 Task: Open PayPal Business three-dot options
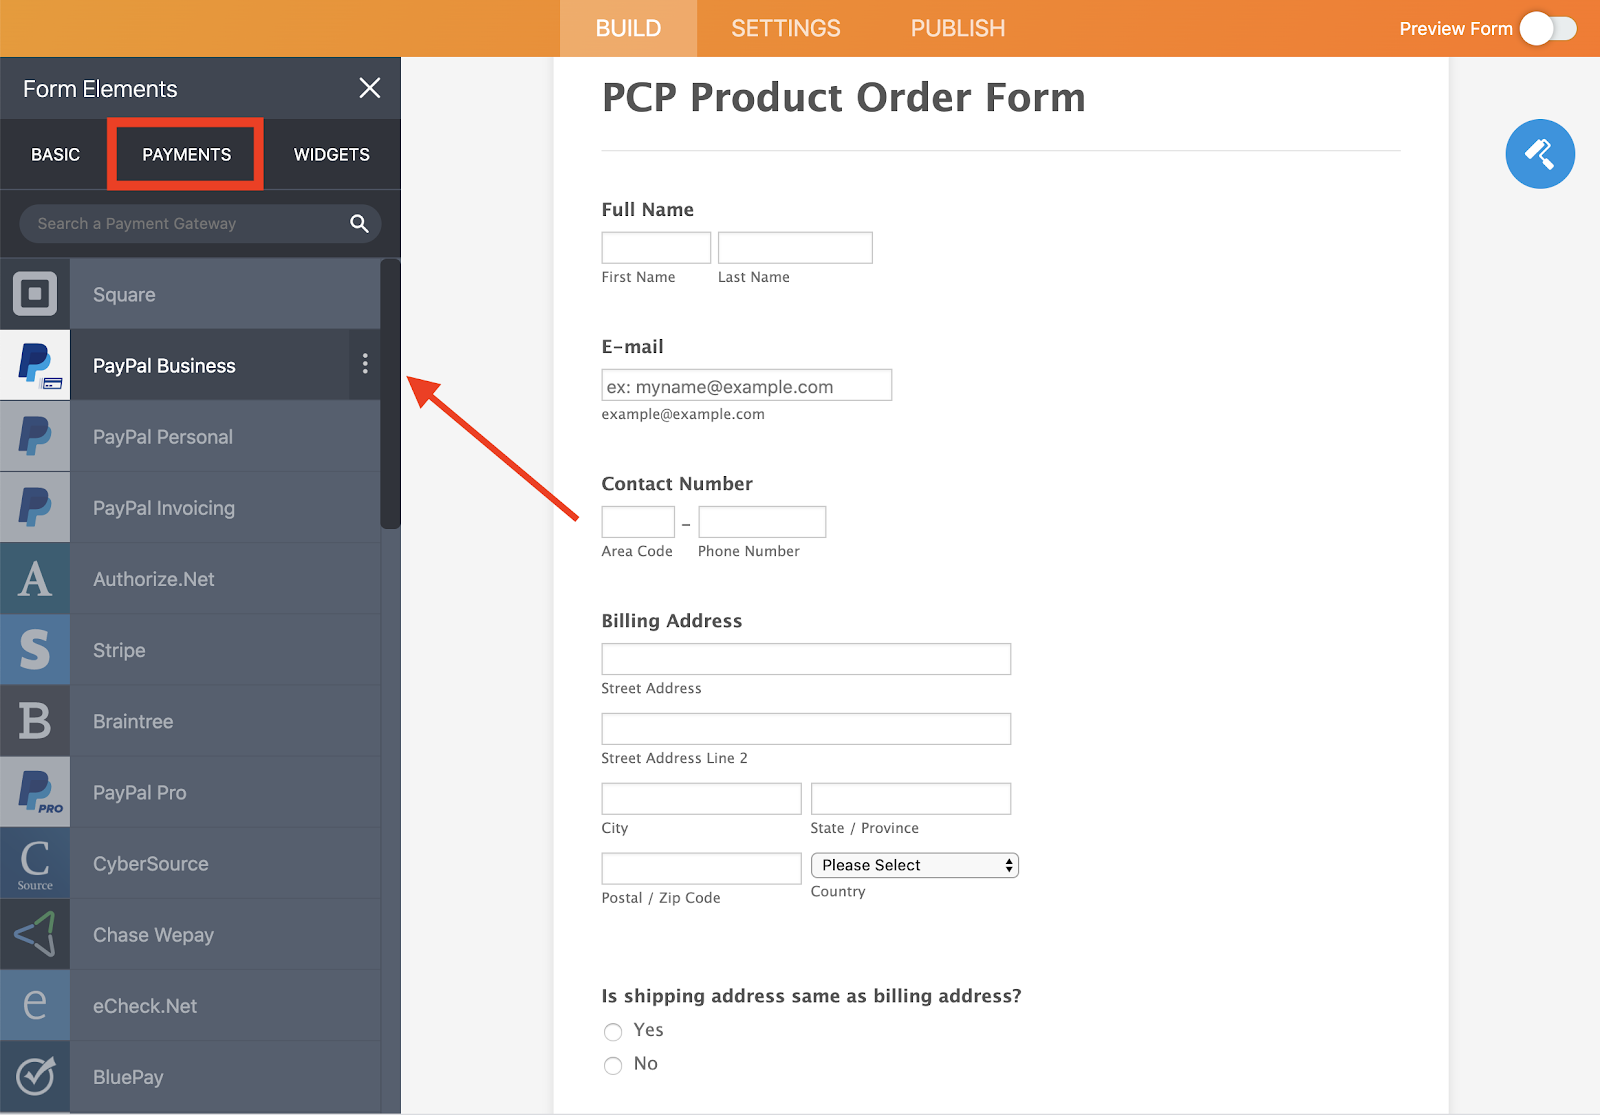click(365, 364)
